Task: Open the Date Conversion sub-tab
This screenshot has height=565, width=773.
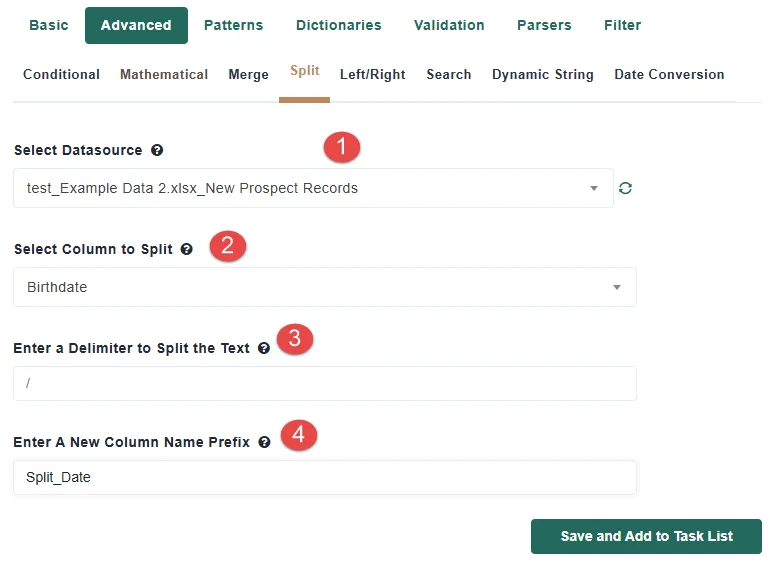Action: pyautogui.click(x=669, y=74)
